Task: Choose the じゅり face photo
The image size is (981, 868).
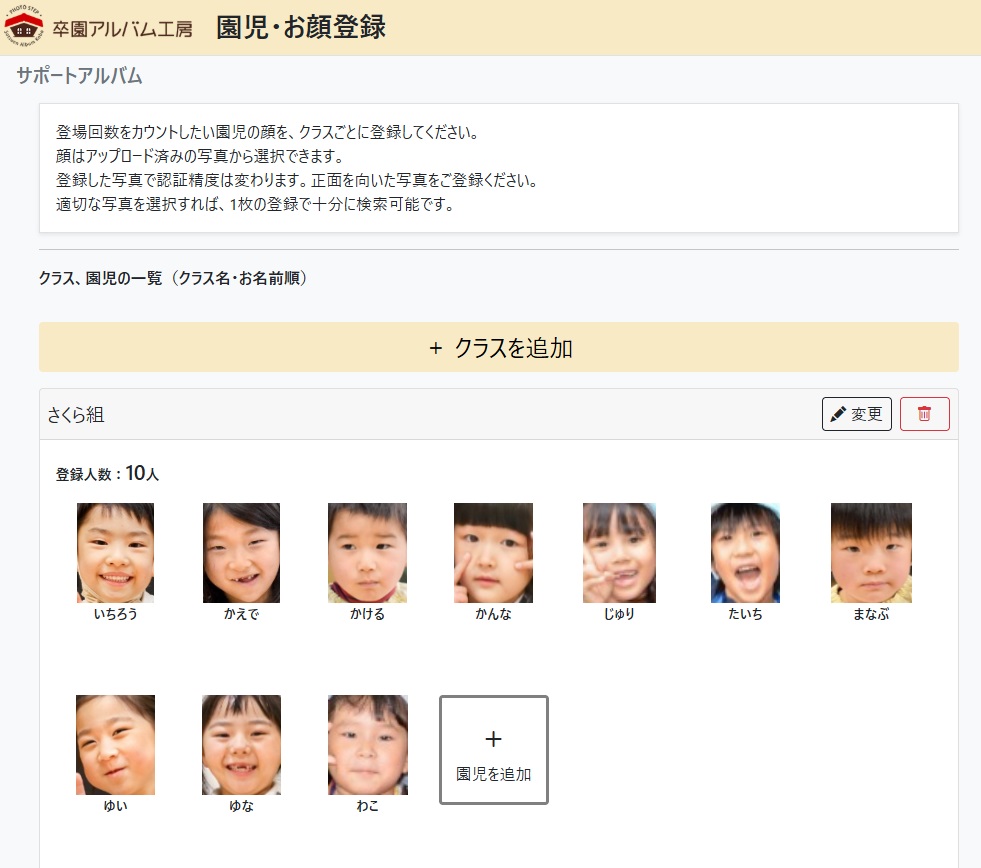Action: (x=619, y=553)
